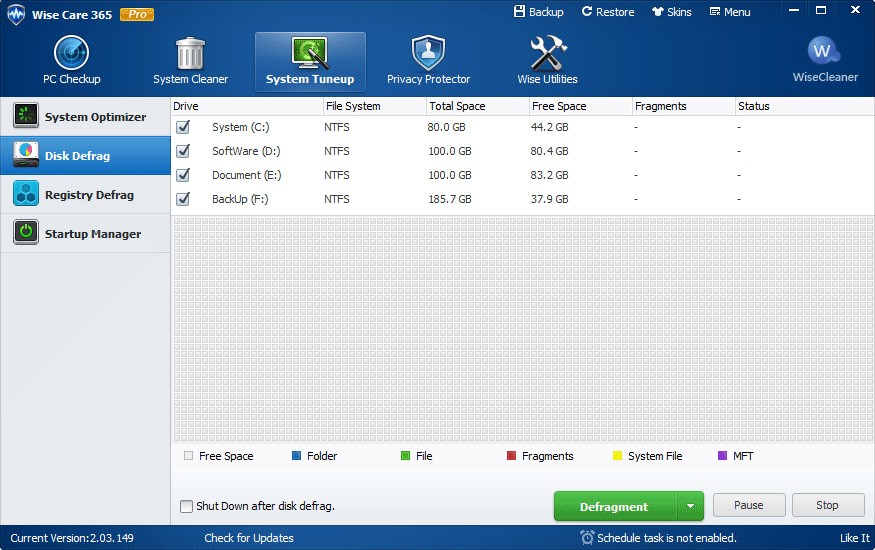Click the 83.2 GB free space value
Viewport: 875px width, 550px height.
[550, 175]
